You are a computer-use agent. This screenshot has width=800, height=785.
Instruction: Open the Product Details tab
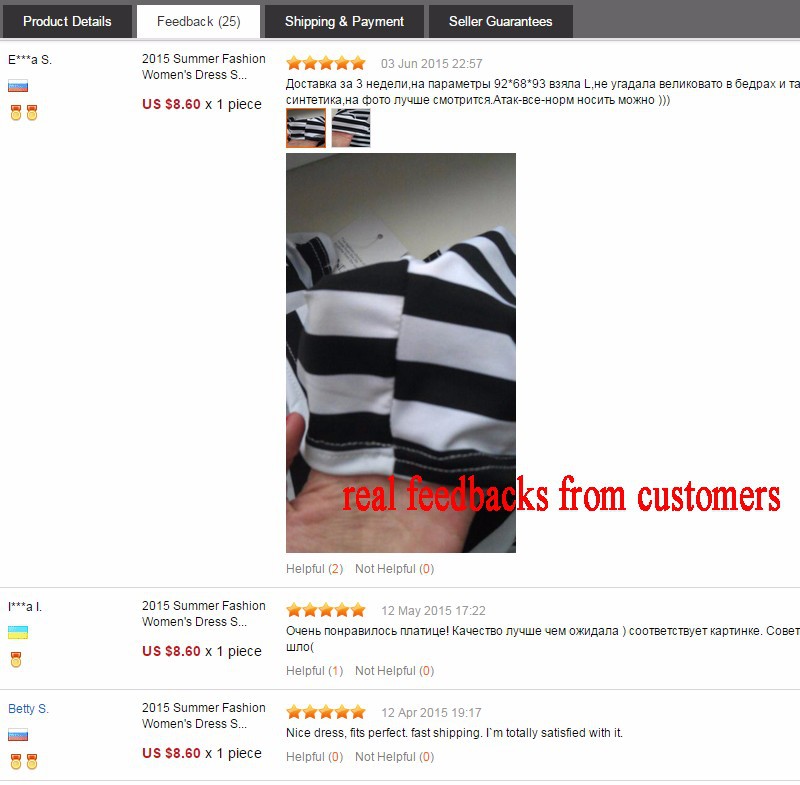tap(67, 21)
